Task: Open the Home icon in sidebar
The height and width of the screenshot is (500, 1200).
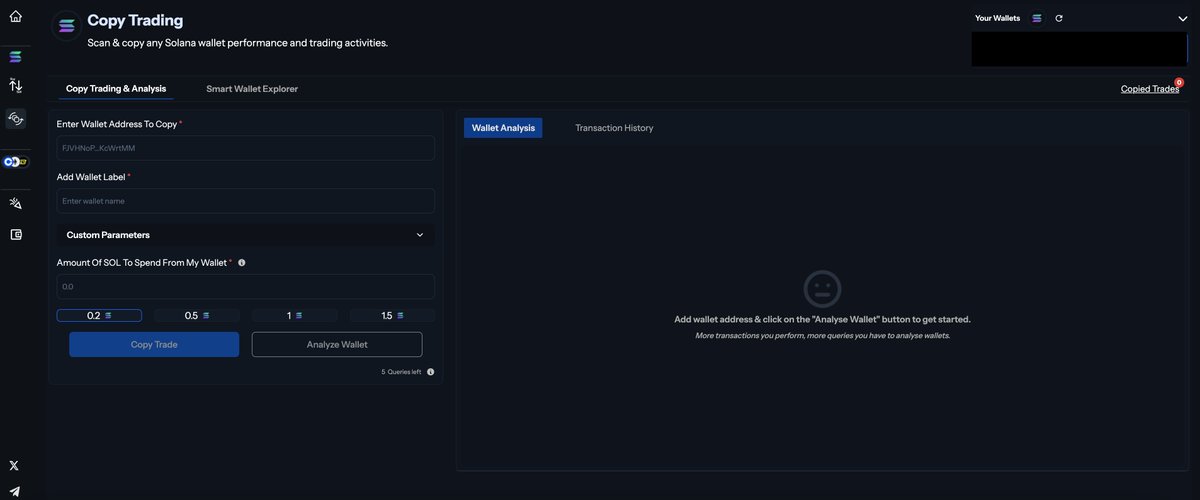Action: pyautogui.click(x=15, y=16)
